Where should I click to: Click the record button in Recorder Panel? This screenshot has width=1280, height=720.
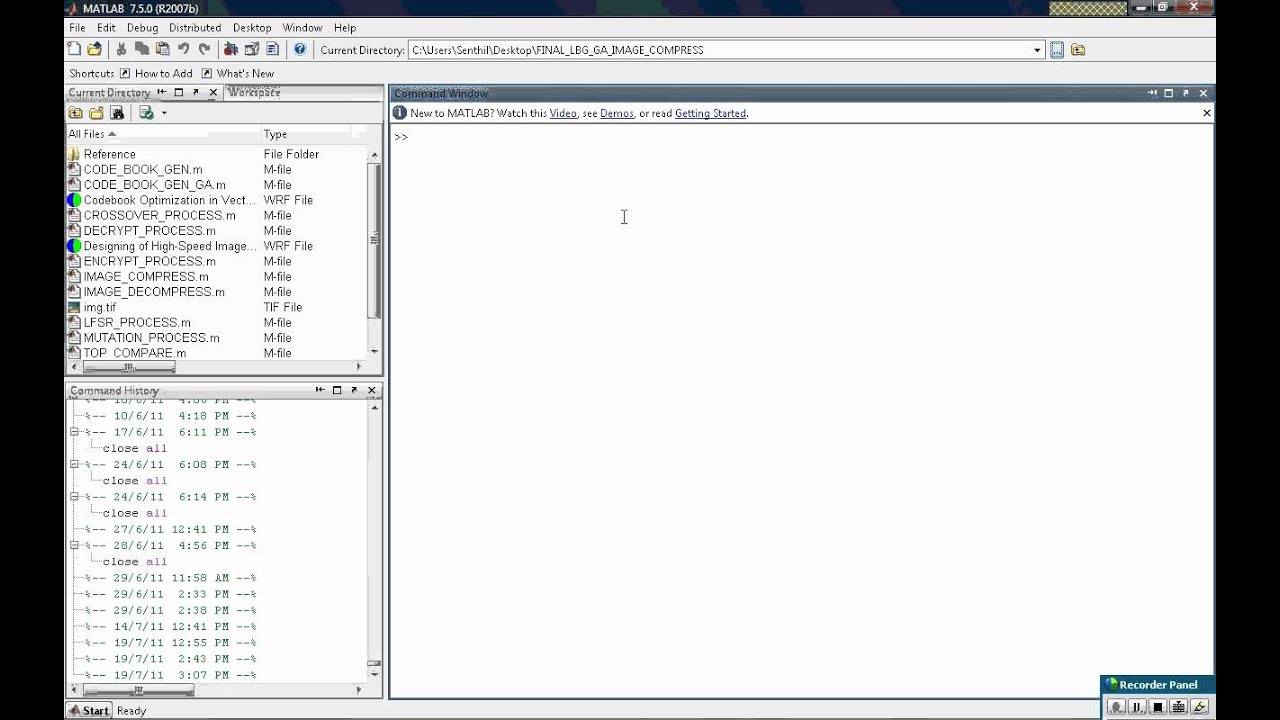1116,707
